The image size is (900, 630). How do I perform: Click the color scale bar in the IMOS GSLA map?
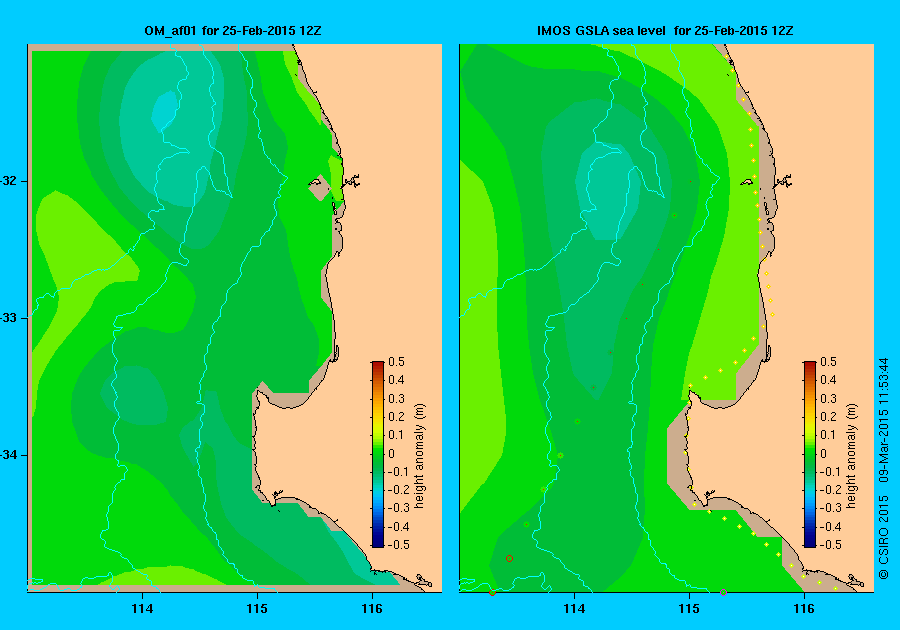(809, 454)
